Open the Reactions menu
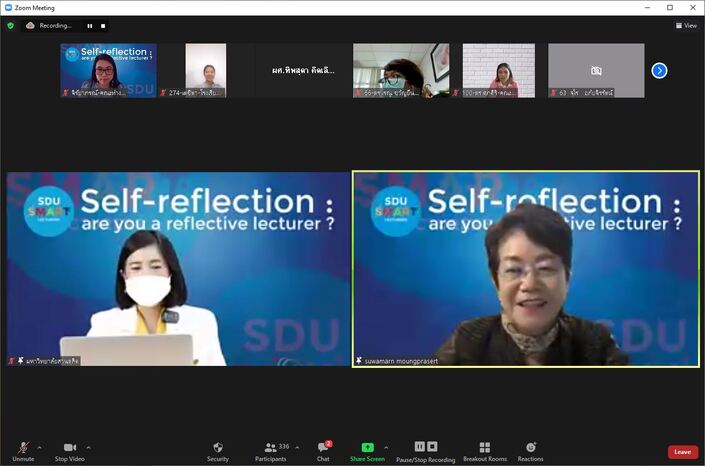705x466 pixels. tap(531, 452)
